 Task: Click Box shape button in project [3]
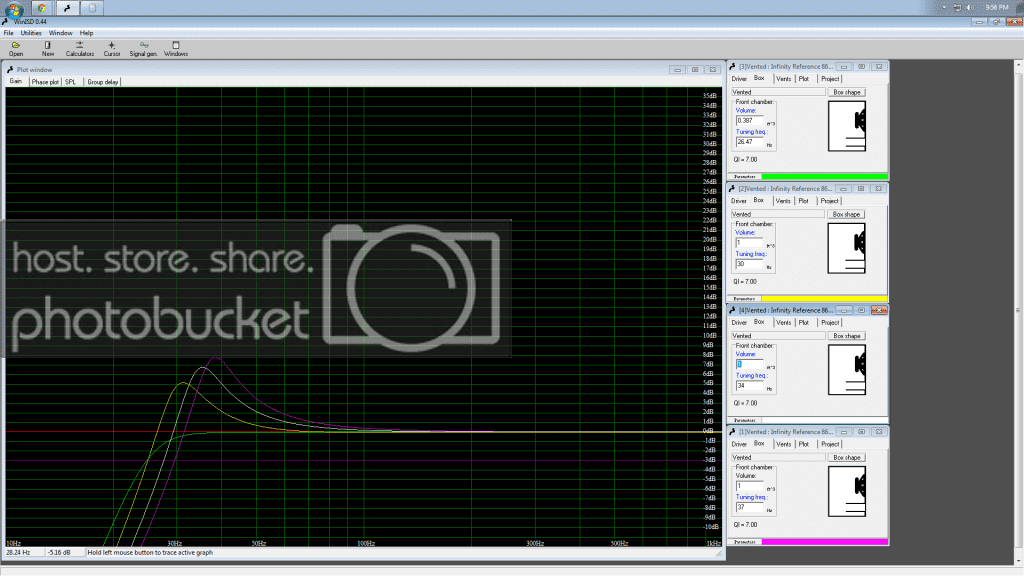[x=846, y=92]
